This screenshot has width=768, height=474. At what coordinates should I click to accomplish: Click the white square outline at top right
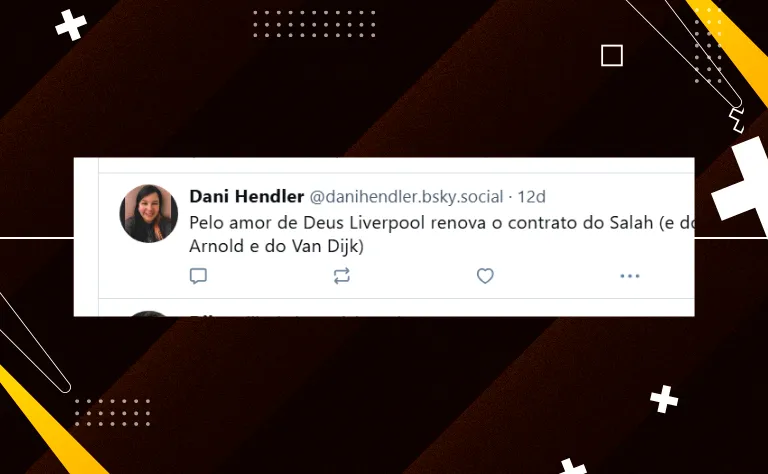[x=612, y=55]
